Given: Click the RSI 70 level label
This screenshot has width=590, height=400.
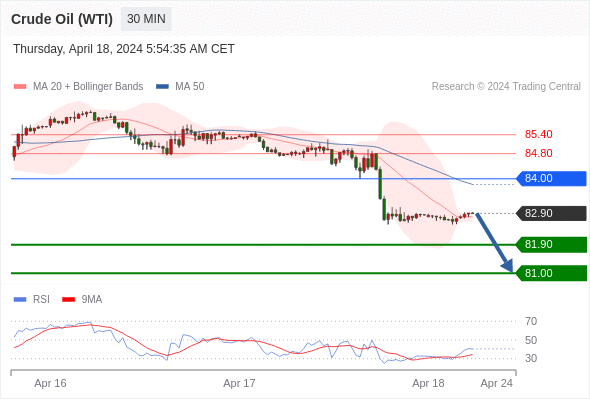Looking at the screenshot, I should pos(531,321).
